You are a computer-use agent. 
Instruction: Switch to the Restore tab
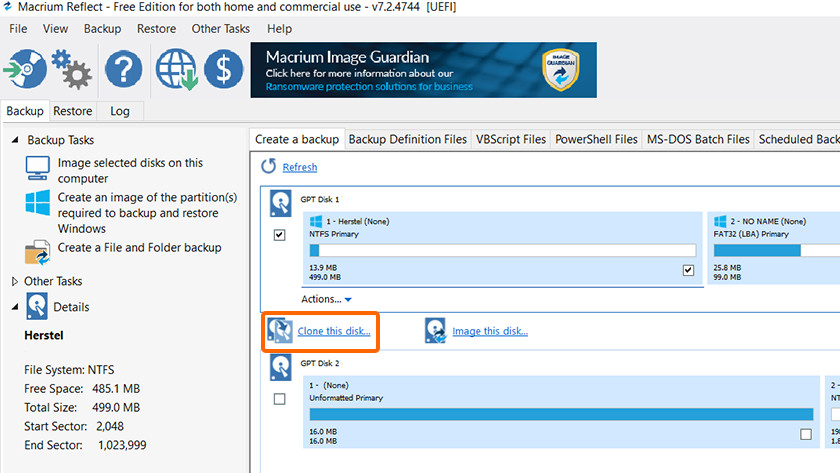pyautogui.click(x=72, y=111)
